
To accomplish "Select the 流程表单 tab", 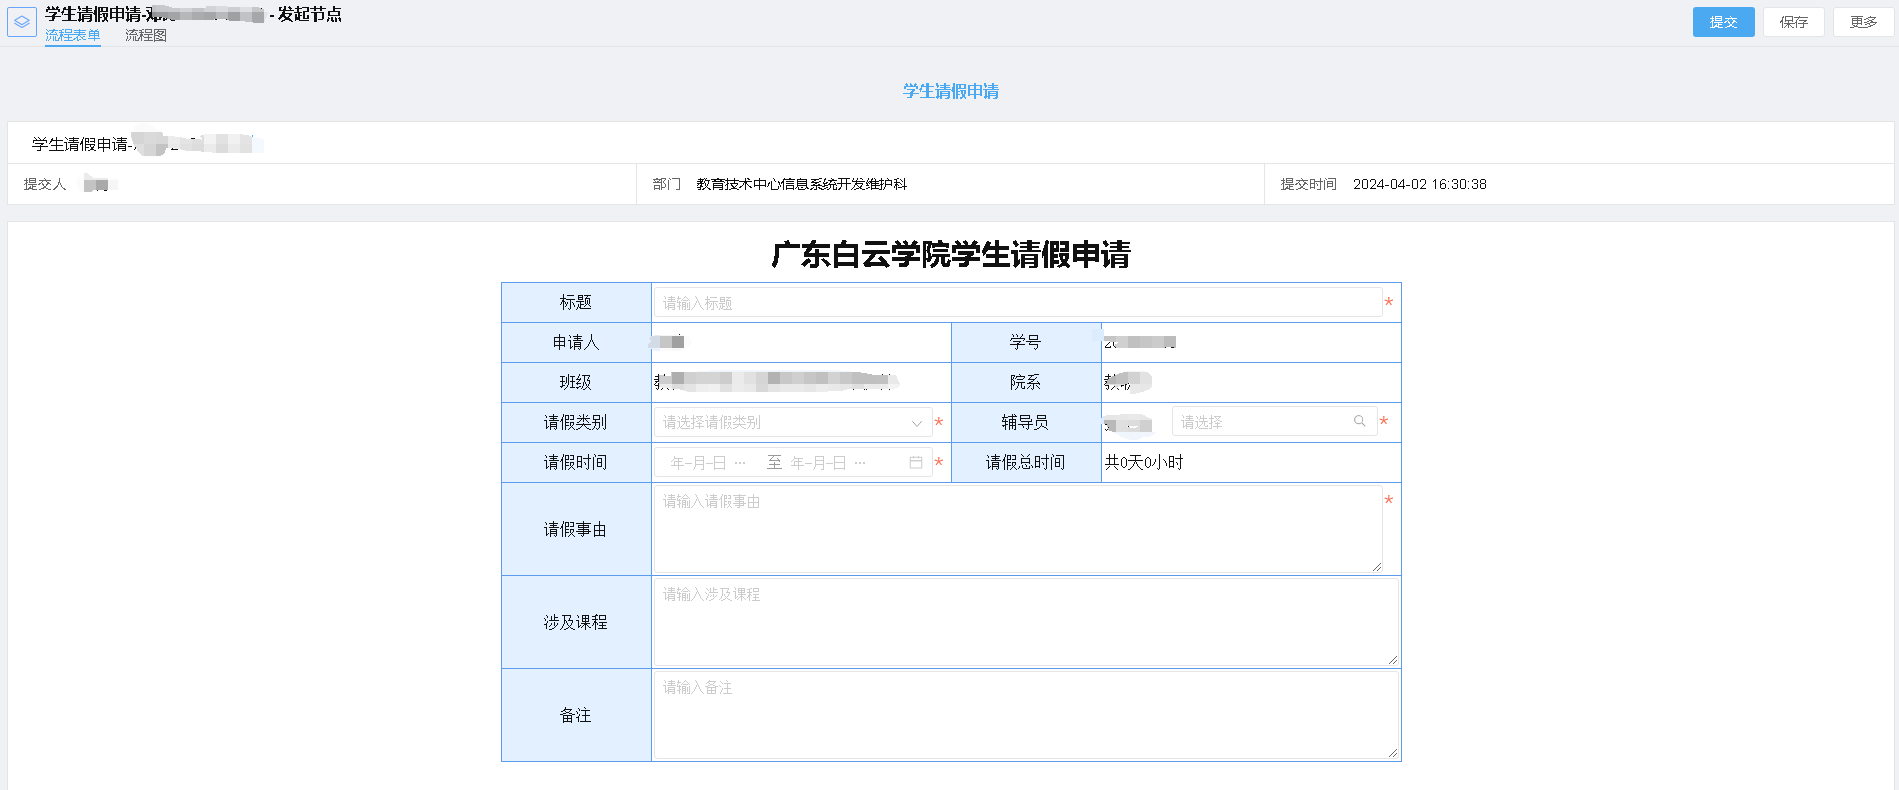I will 72,35.
